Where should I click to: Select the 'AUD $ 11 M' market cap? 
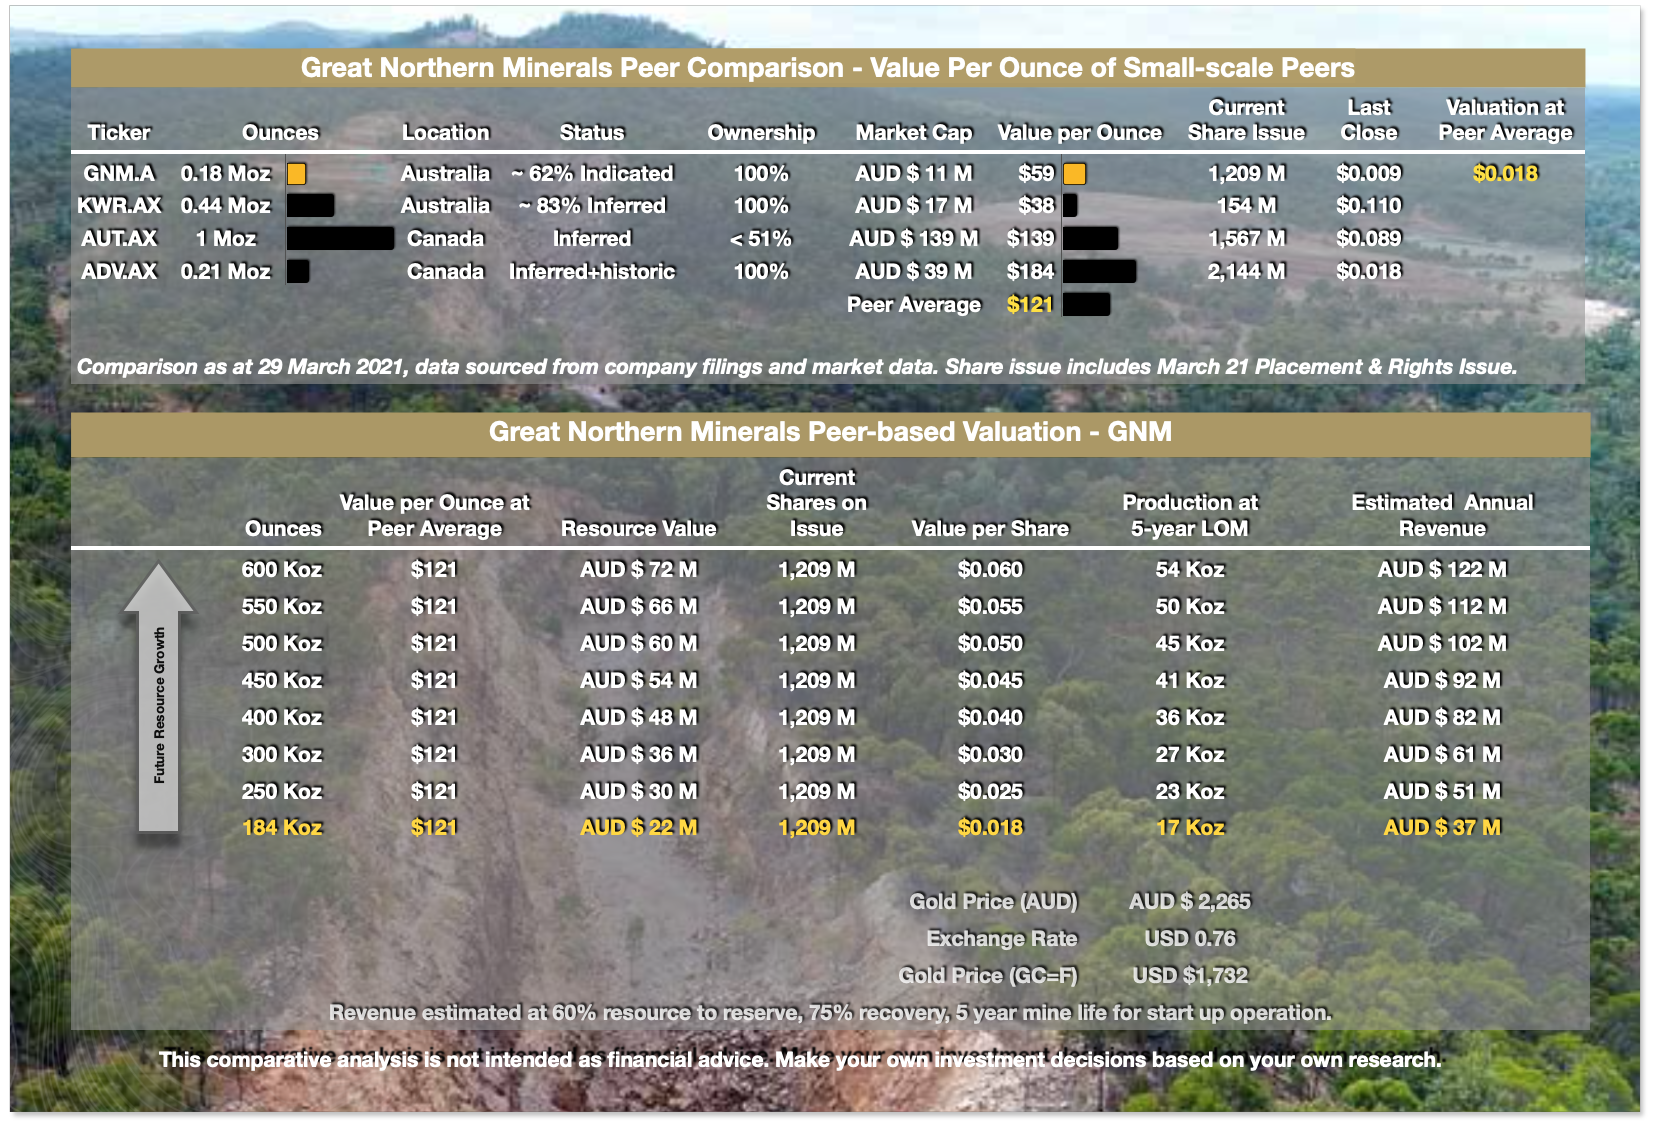point(913,173)
